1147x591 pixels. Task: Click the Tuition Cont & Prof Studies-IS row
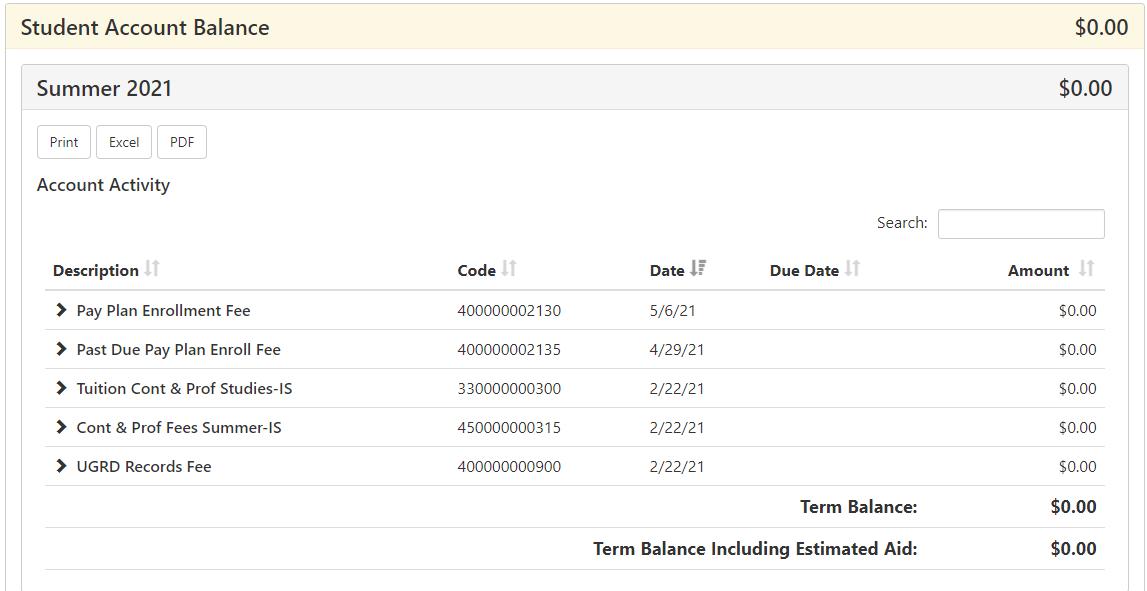pyautogui.click(x=574, y=388)
